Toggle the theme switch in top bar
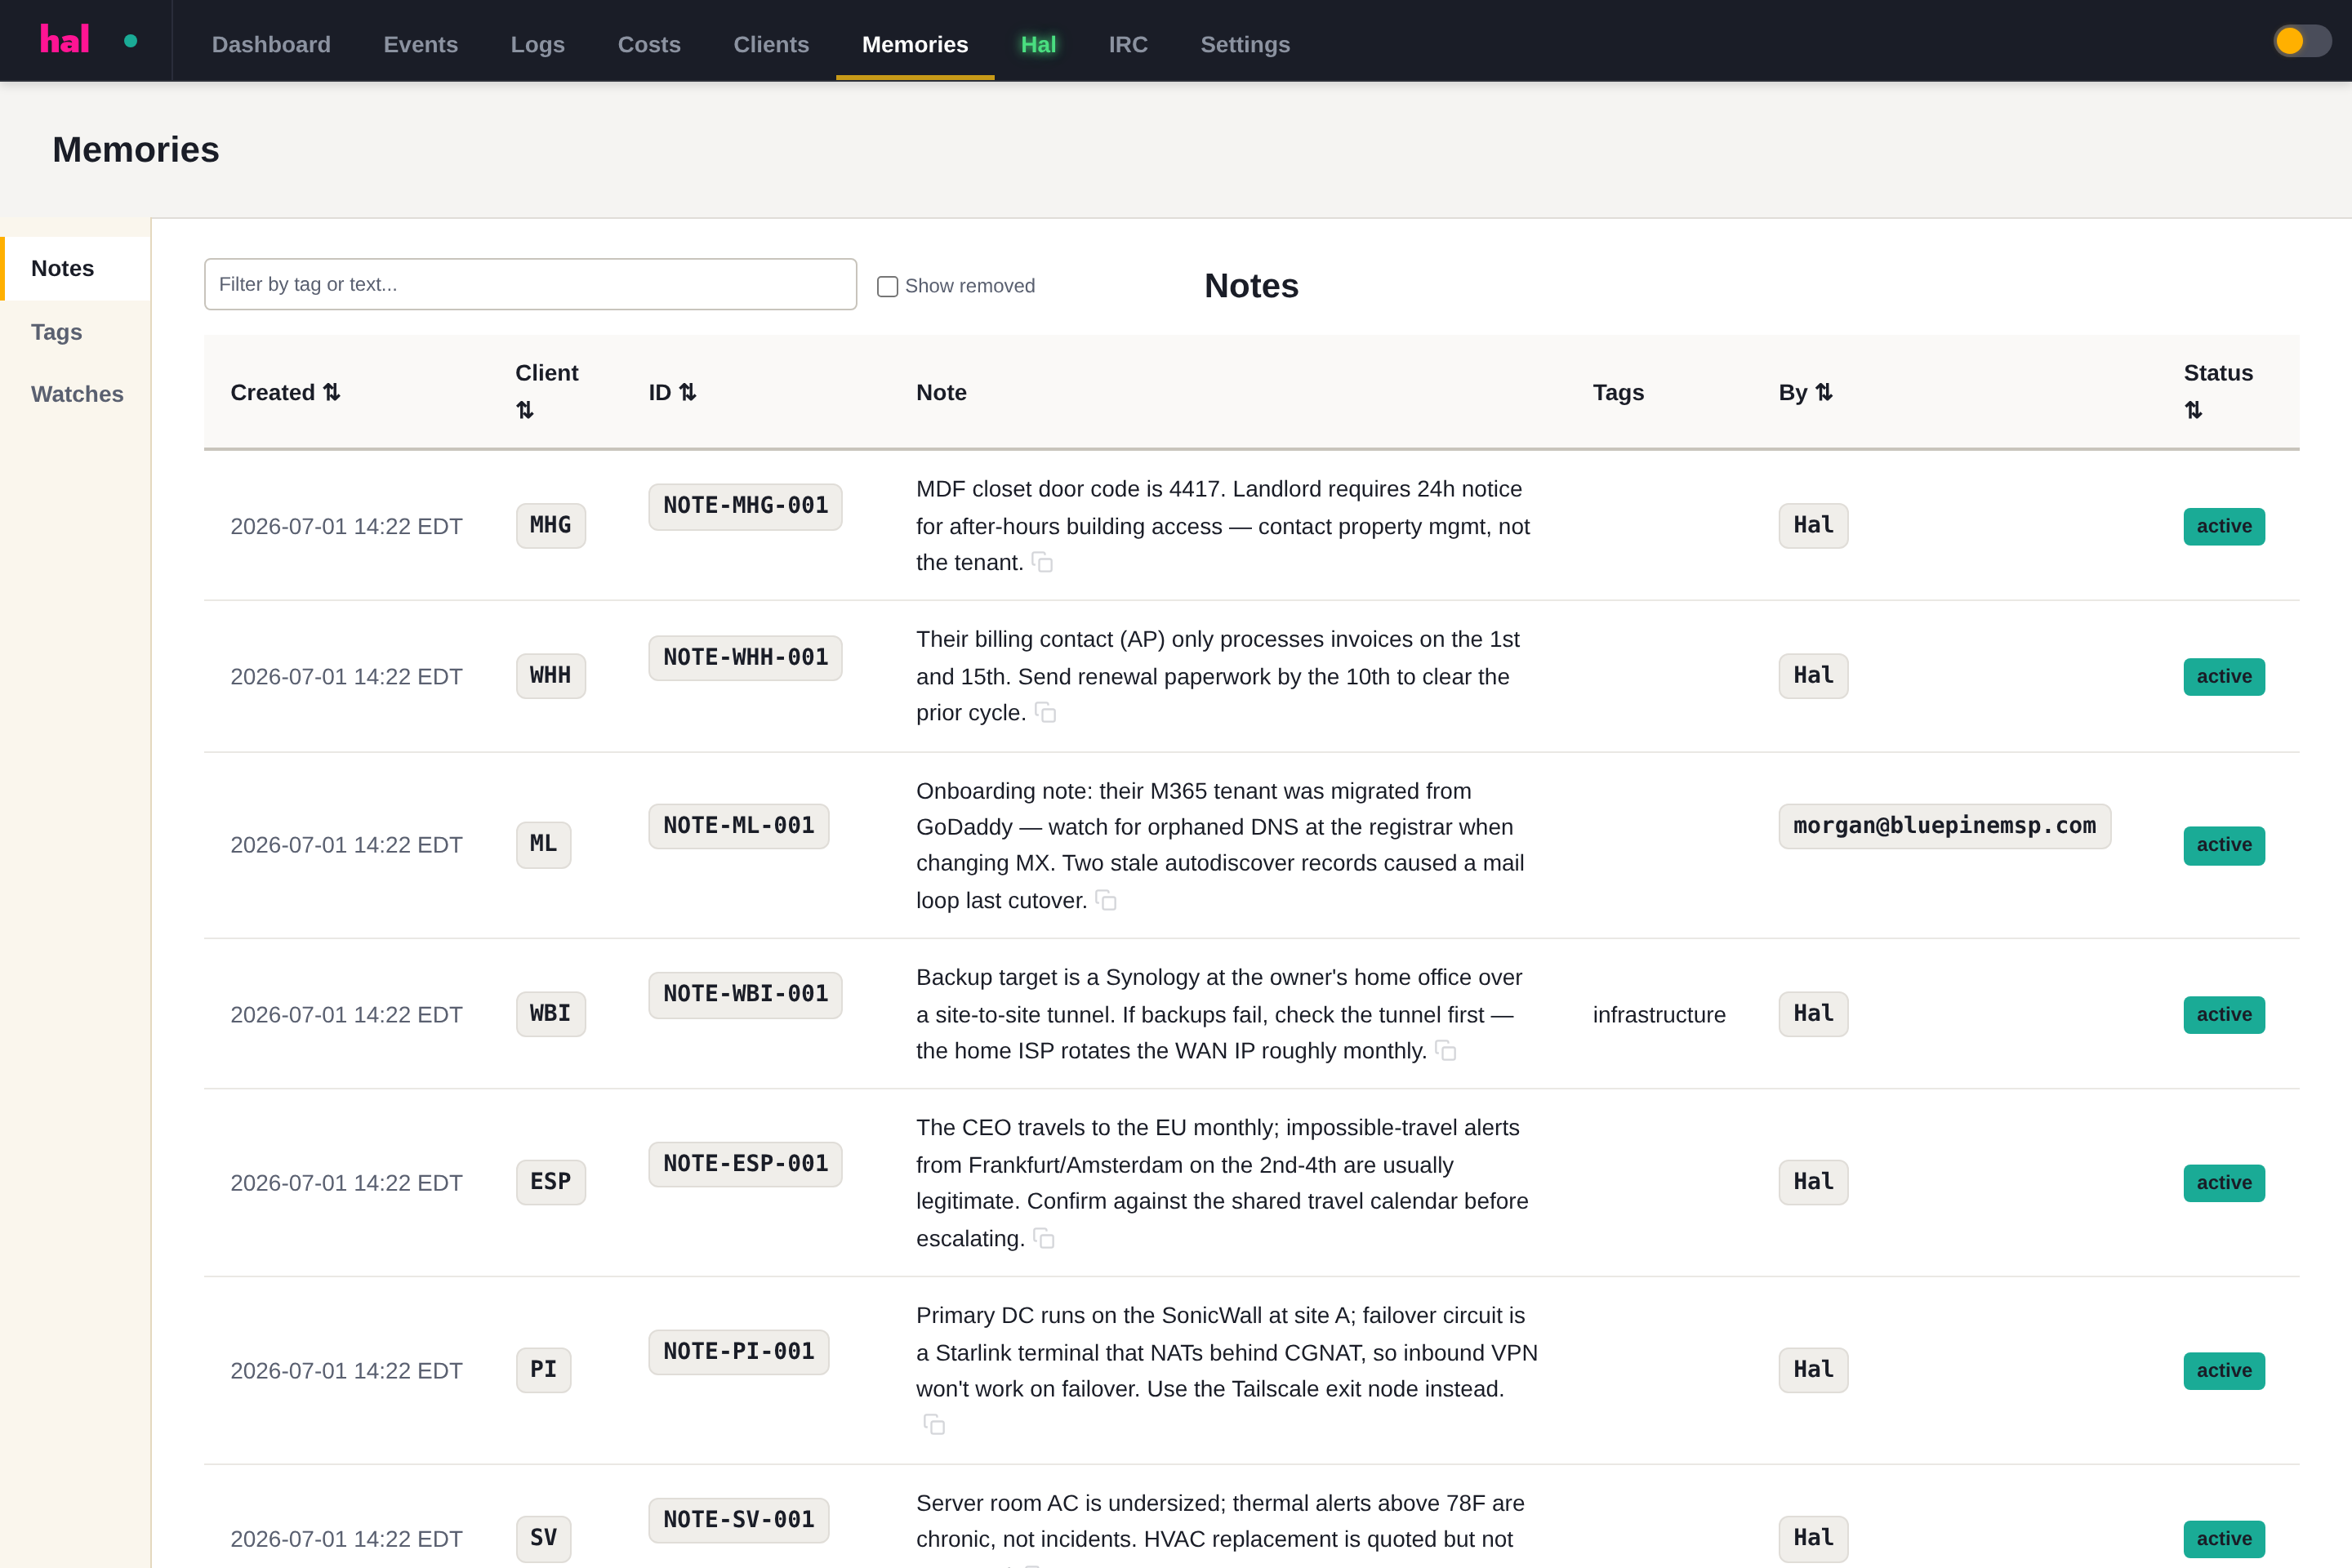Viewport: 2352px width, 1568px height. point(2302,41)
